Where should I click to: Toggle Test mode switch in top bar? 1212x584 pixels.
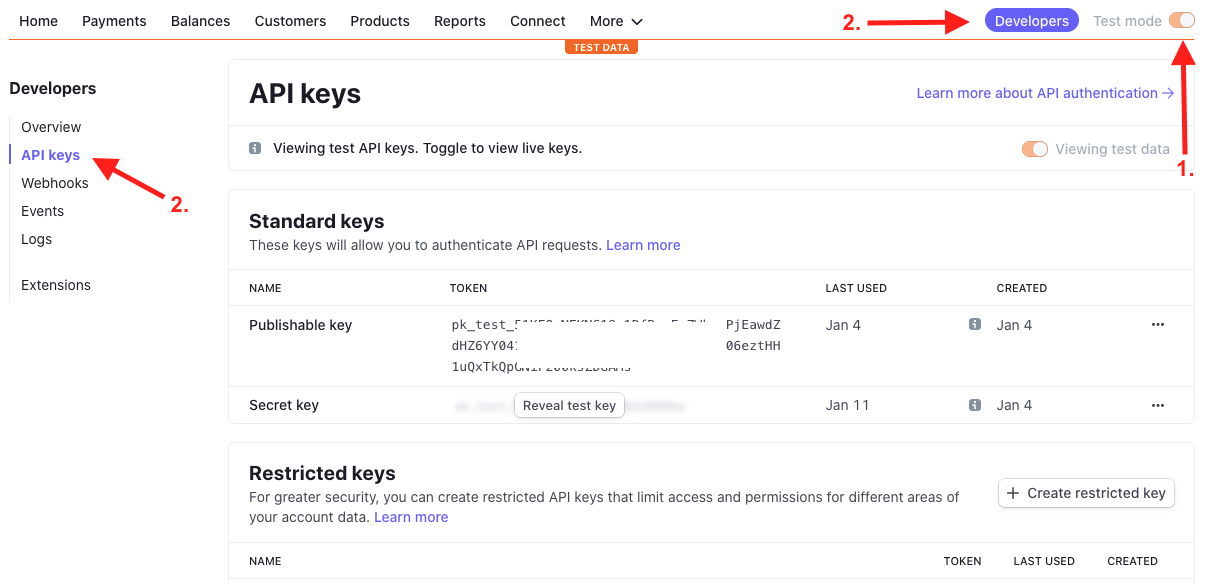pos(1181,20)
